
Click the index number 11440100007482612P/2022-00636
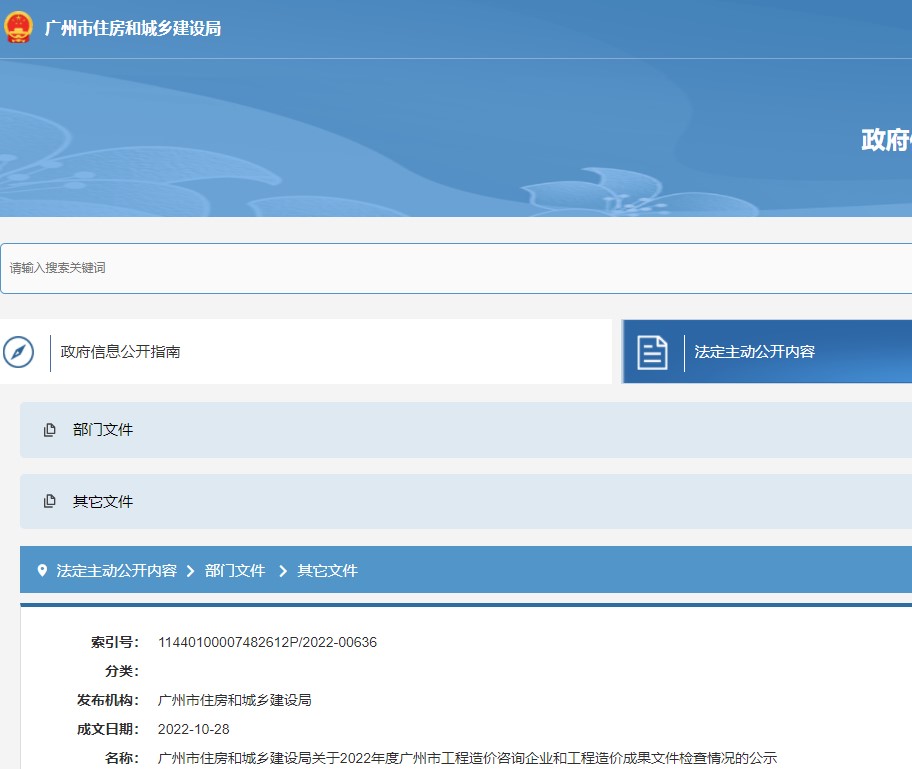[267, 642]
